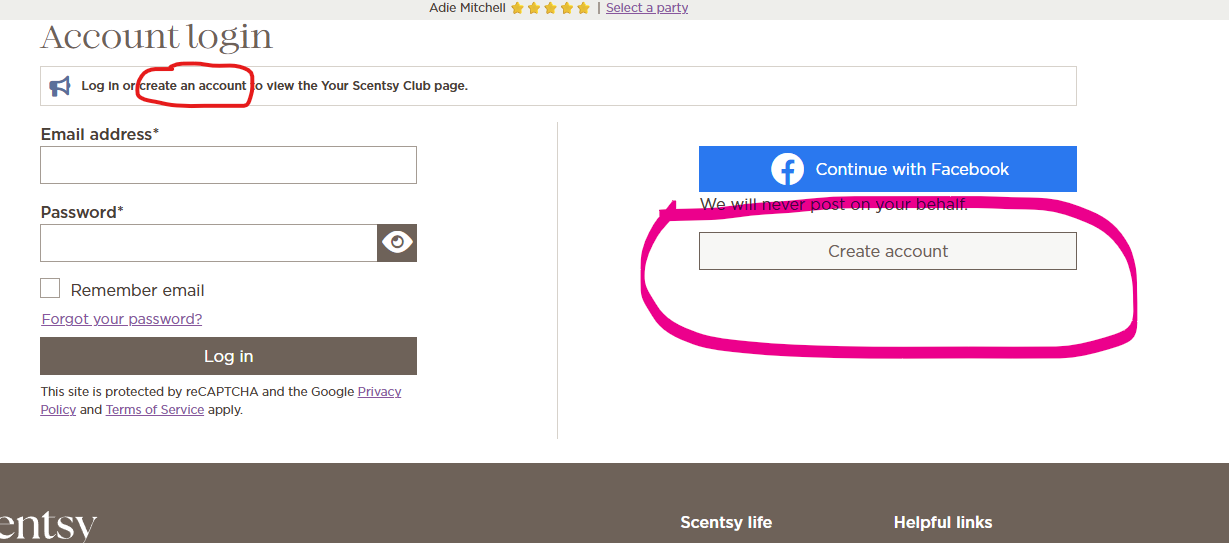Click the Create account button
Viewport: 1229px width, 543px height.
click(888, 251)
